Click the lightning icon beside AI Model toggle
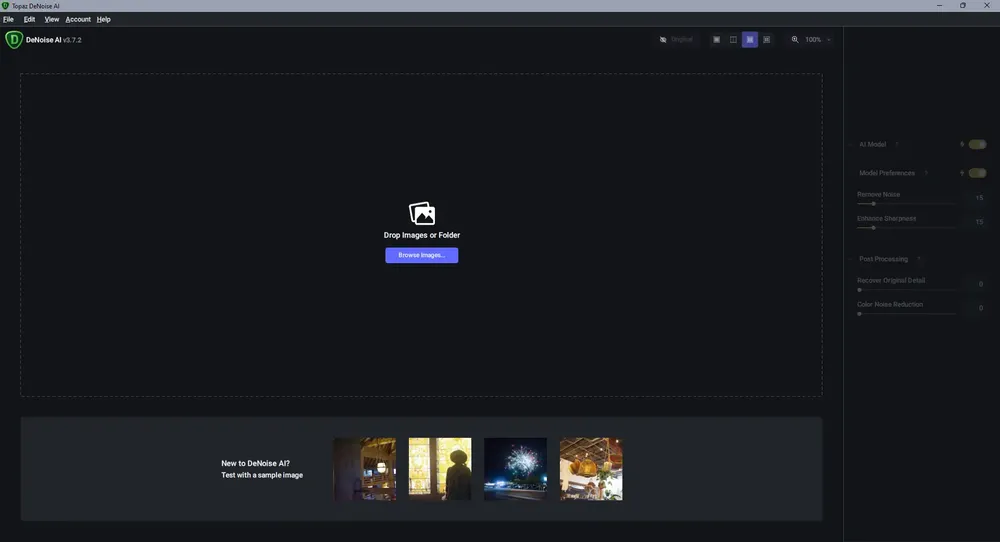This screenshot has height=542, width=1000. pos(962,144)
